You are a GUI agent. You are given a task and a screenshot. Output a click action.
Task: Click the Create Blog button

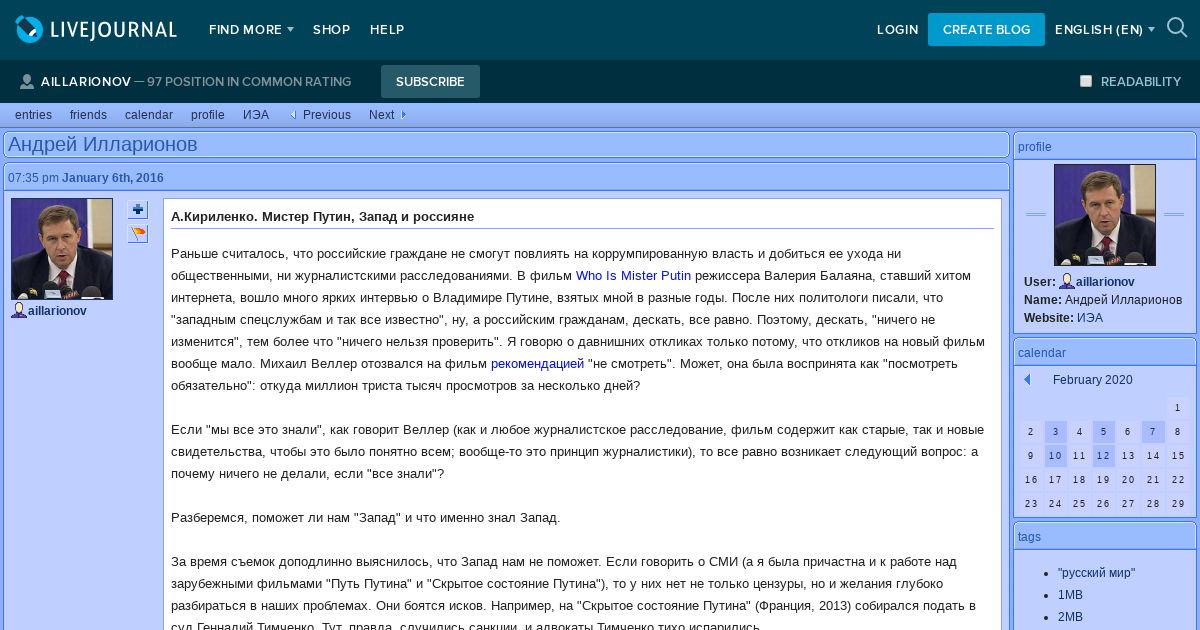click(986, 30)
